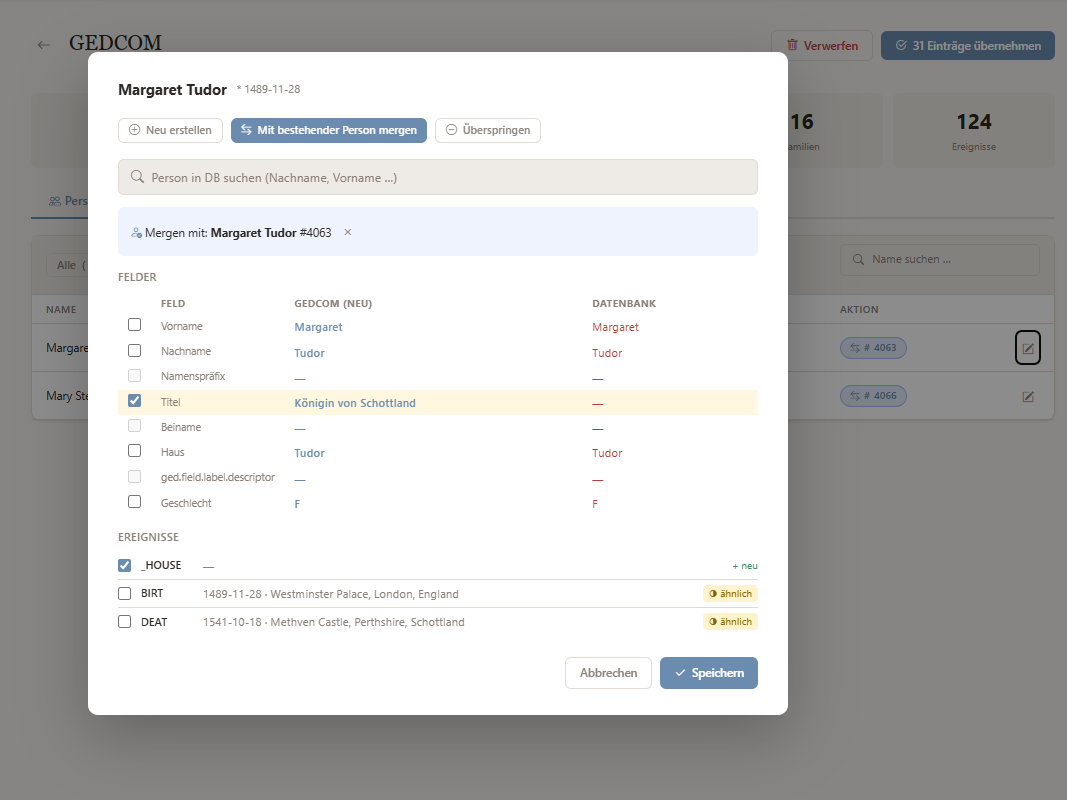Click death text 1541-10-18 Methven Castle
The height and width of the screenshot is (800, 1067).
(x=333, y=622)
